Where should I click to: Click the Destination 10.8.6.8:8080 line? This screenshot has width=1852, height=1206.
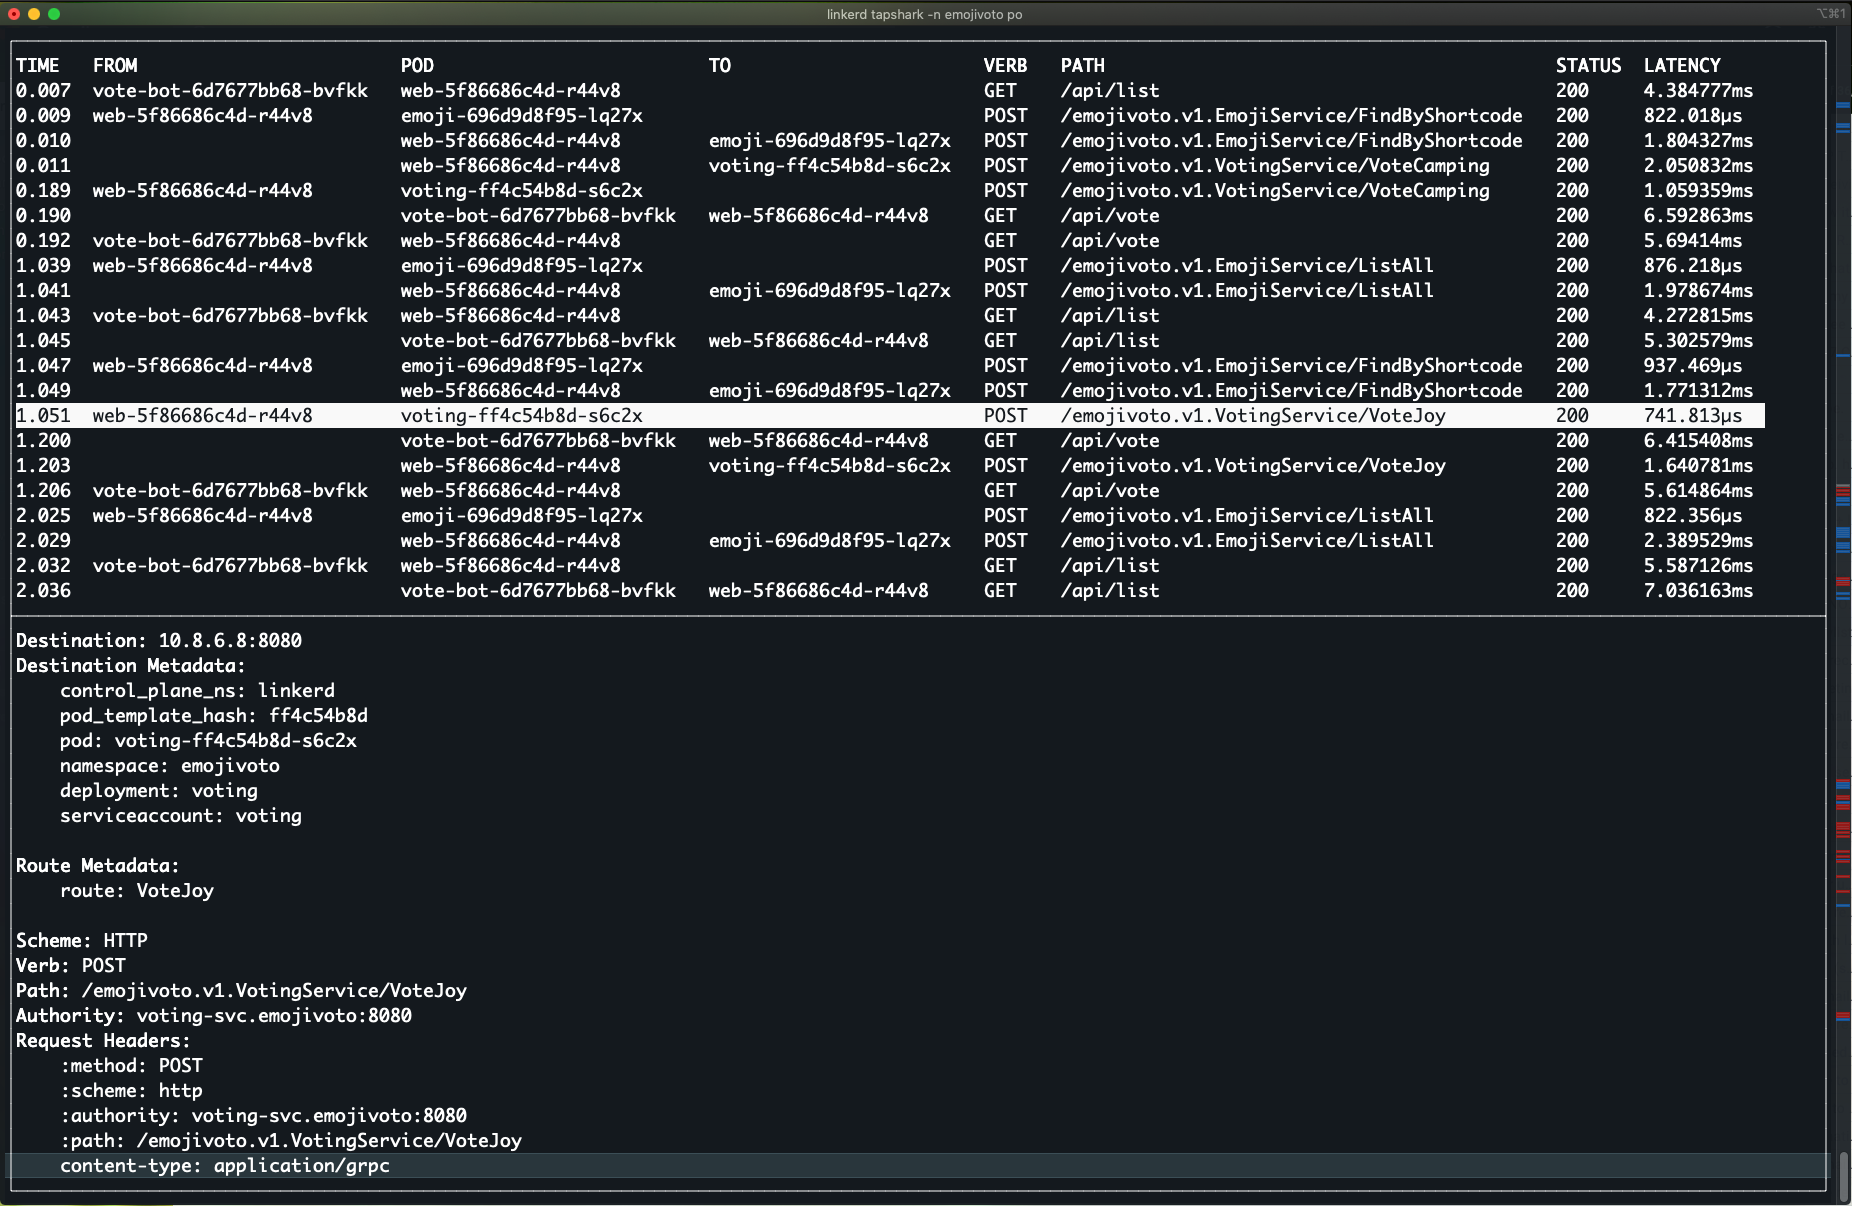click(158, 641)
